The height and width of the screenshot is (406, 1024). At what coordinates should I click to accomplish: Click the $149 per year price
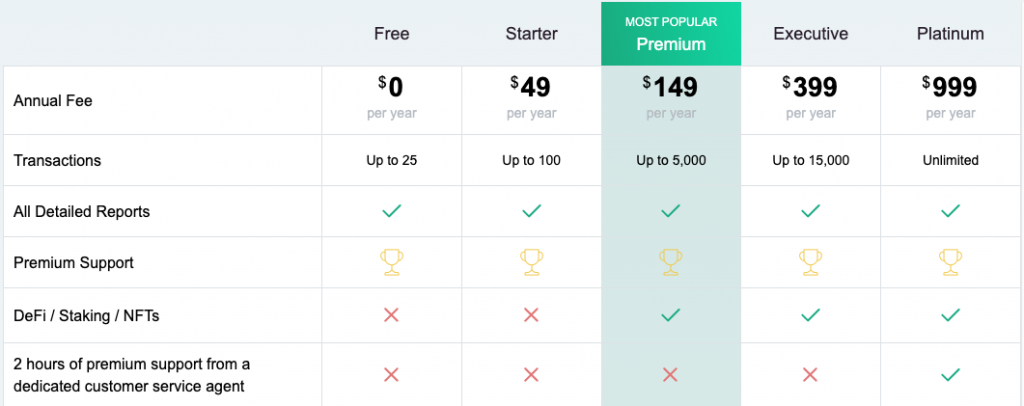tap(671, 97)
